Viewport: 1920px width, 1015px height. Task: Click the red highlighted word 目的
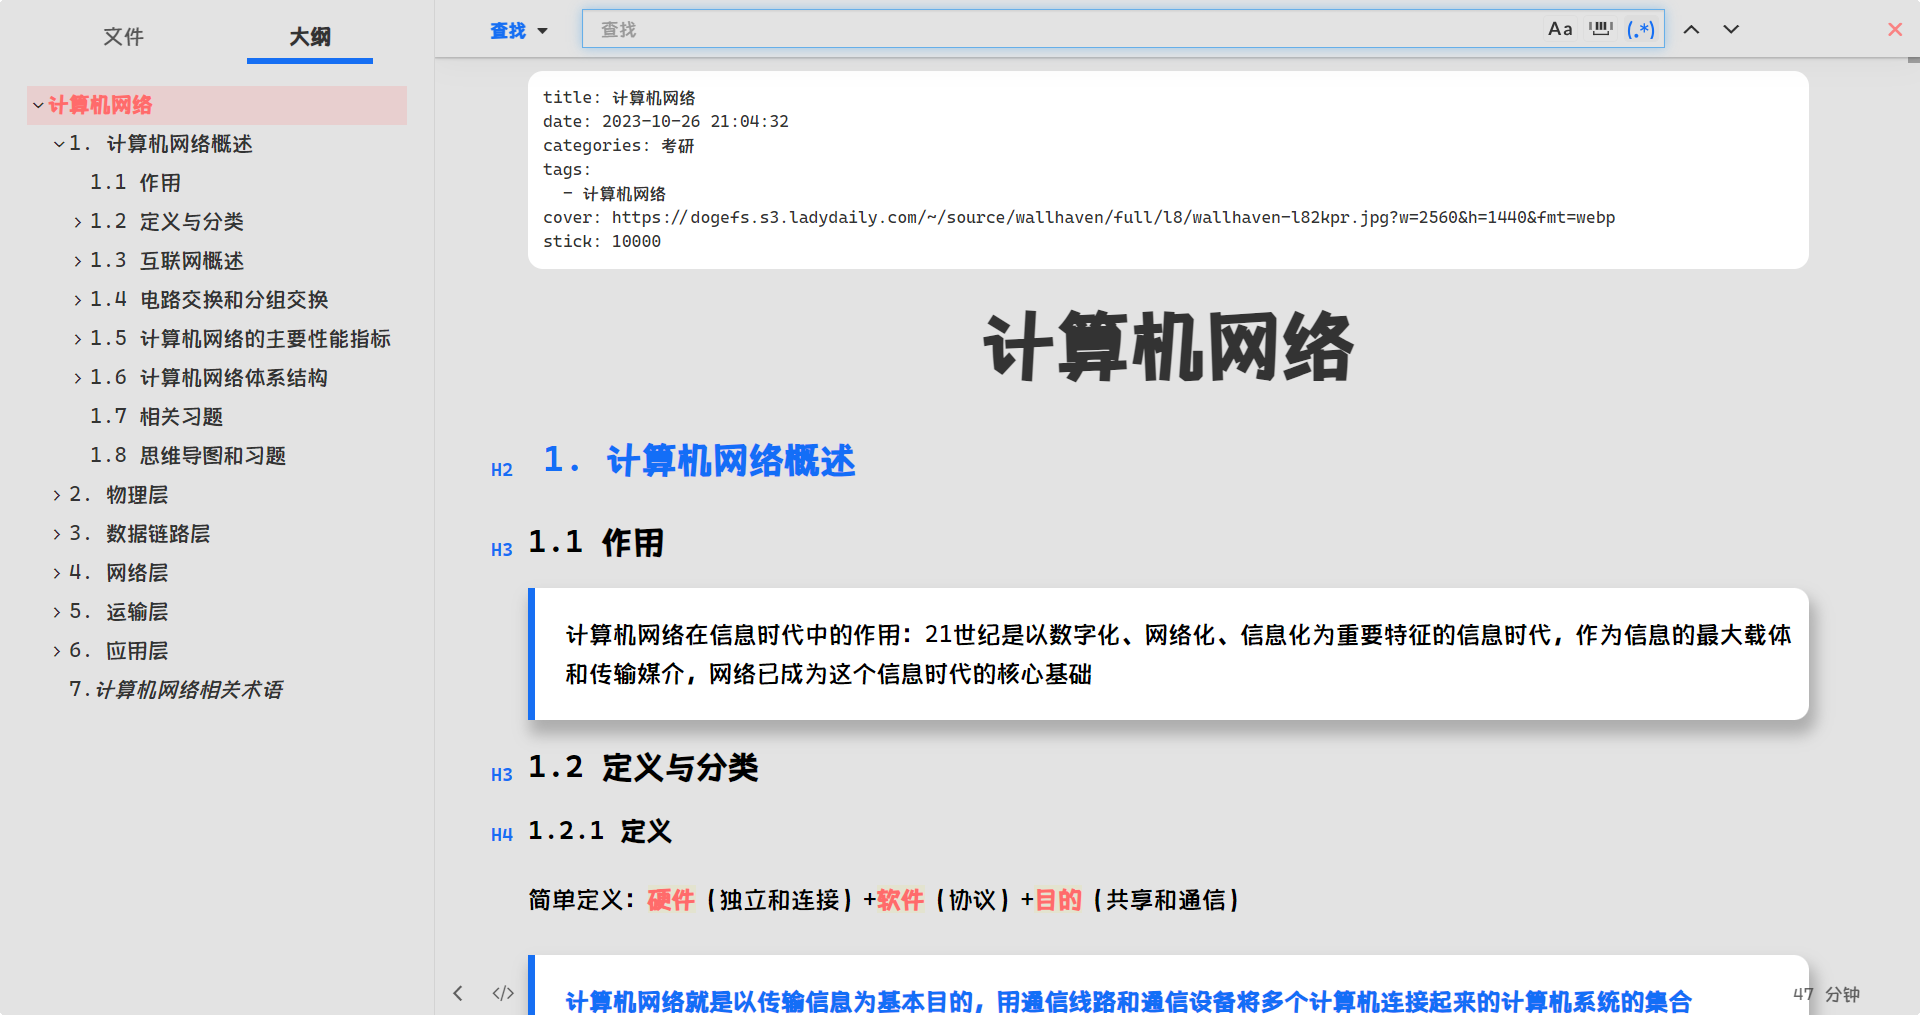tap(1058, 900)
